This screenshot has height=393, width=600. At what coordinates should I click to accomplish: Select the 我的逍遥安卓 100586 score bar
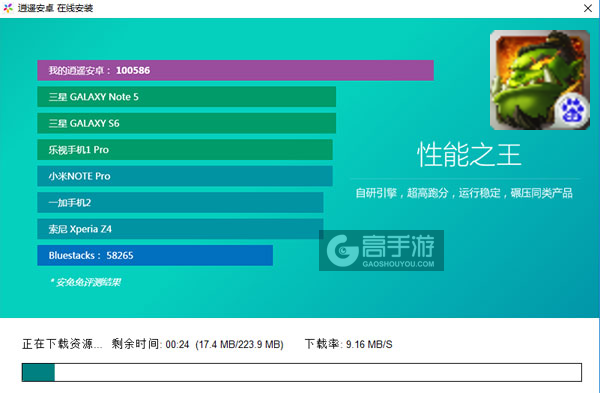click(x=235, y=70)
